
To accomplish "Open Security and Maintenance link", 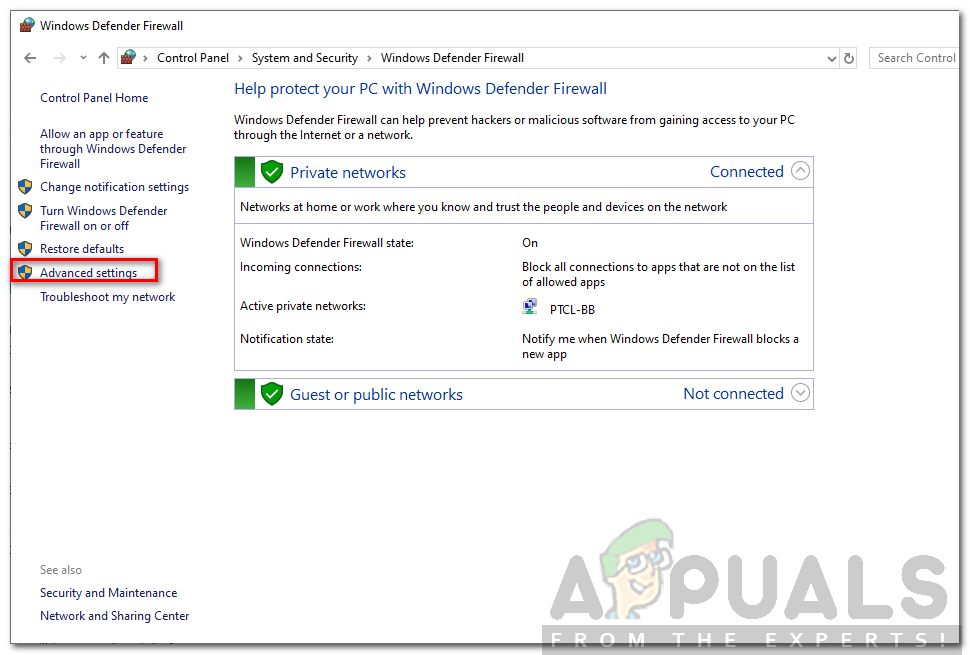I will point(108,593).
